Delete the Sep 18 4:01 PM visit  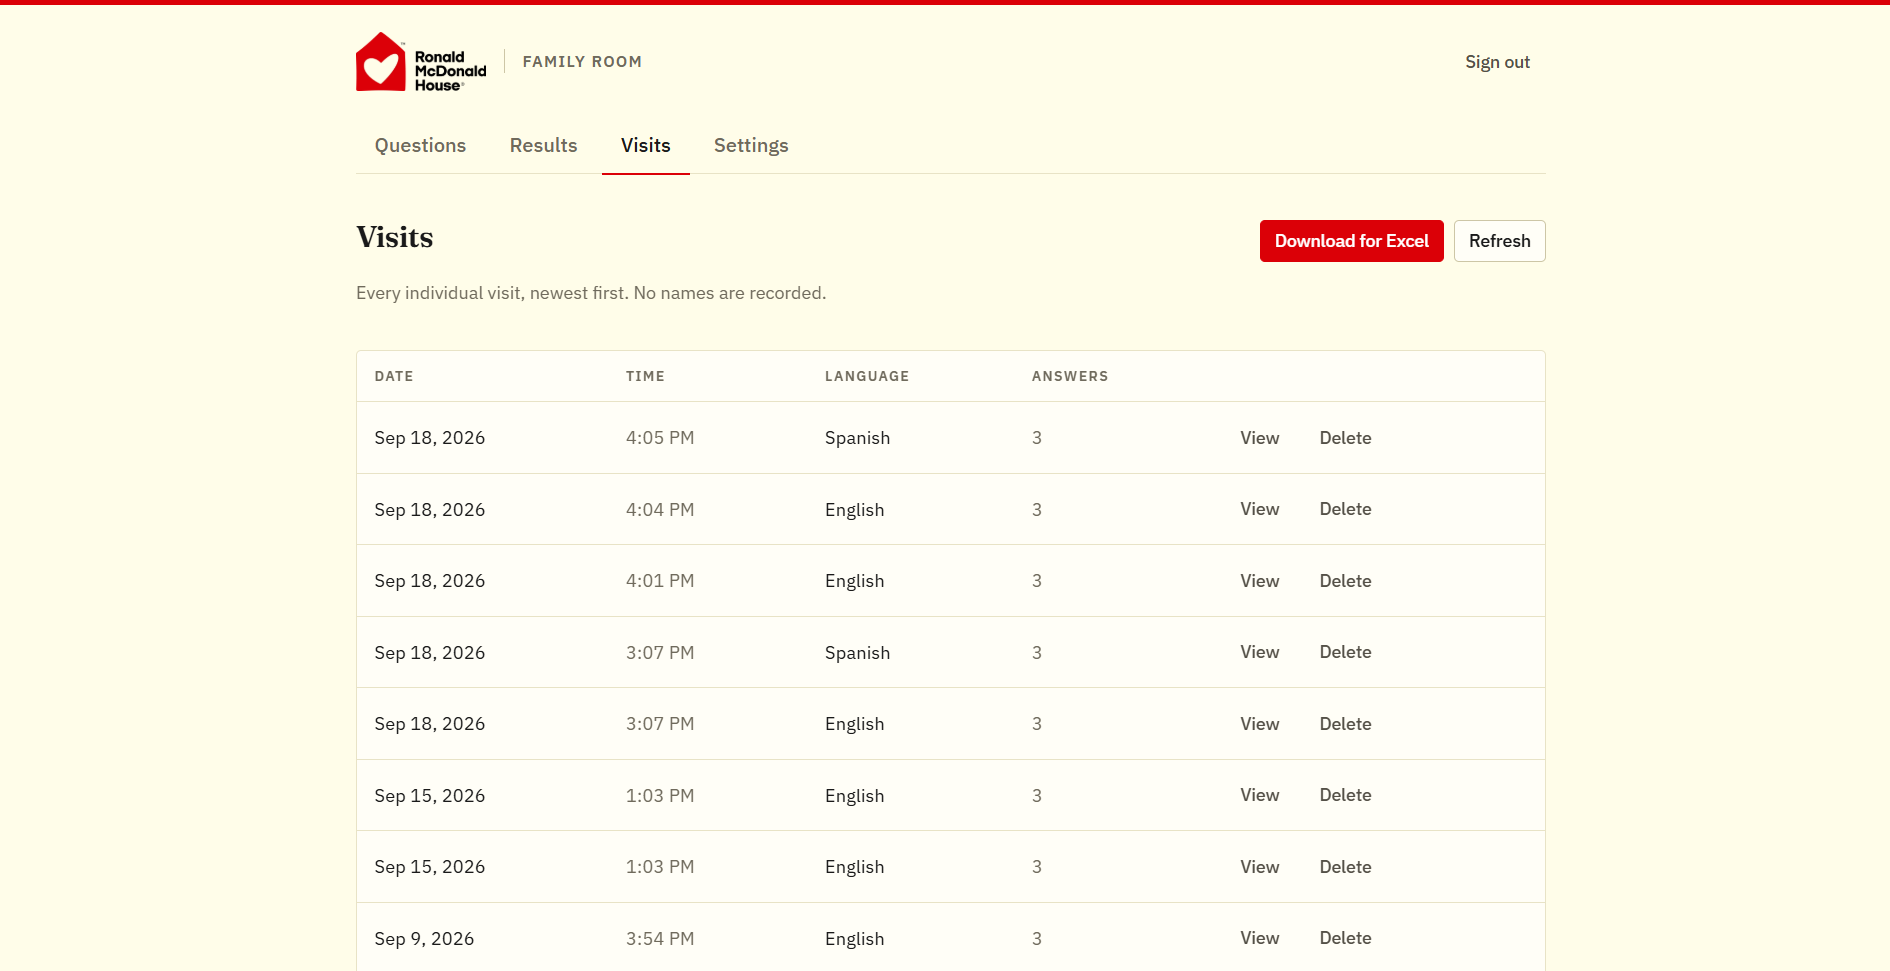pos(1345,581)
